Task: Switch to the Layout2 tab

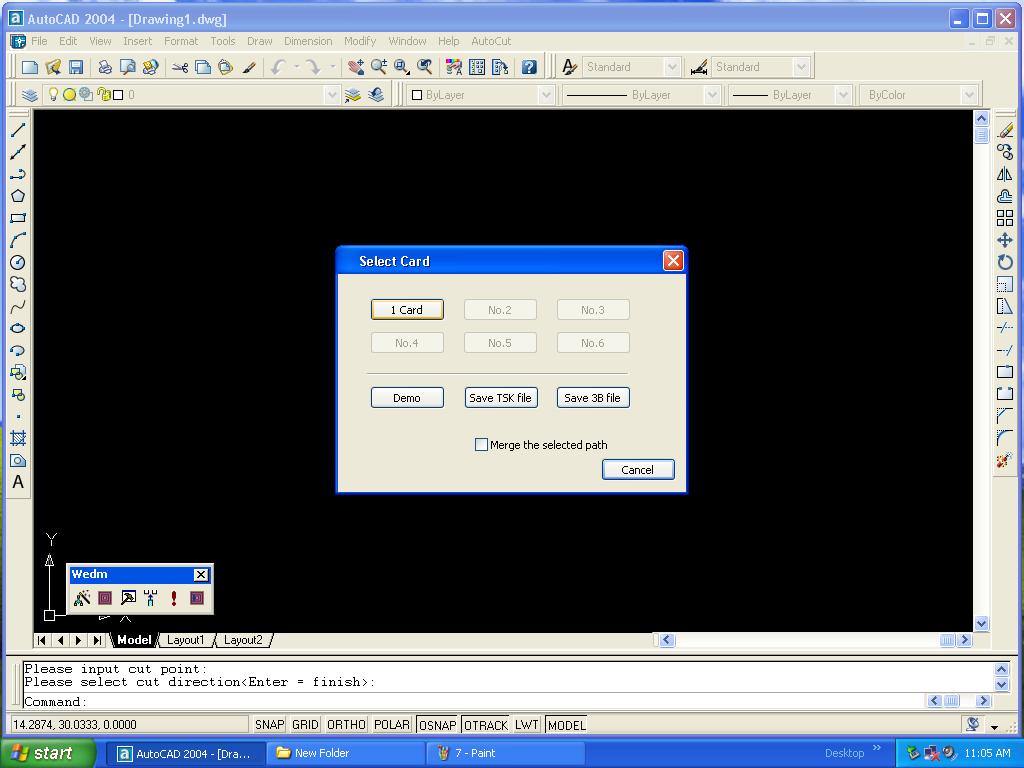Action: coord(243,640)
